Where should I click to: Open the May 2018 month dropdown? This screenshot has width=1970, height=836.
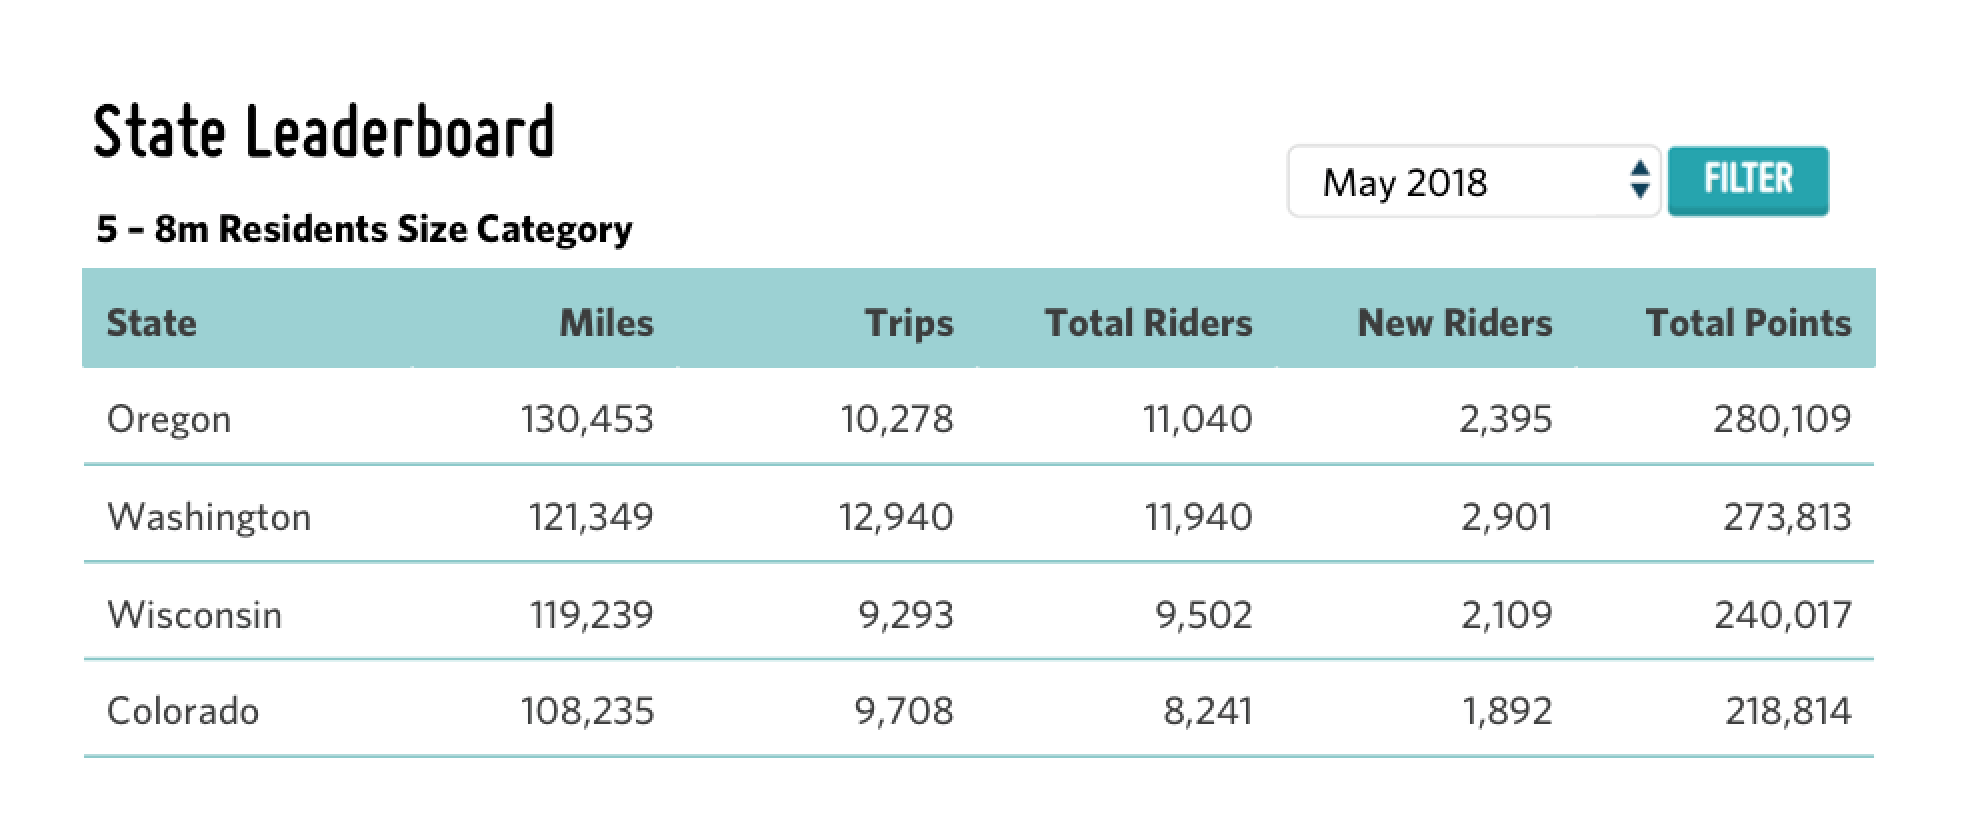point(1474,181)
